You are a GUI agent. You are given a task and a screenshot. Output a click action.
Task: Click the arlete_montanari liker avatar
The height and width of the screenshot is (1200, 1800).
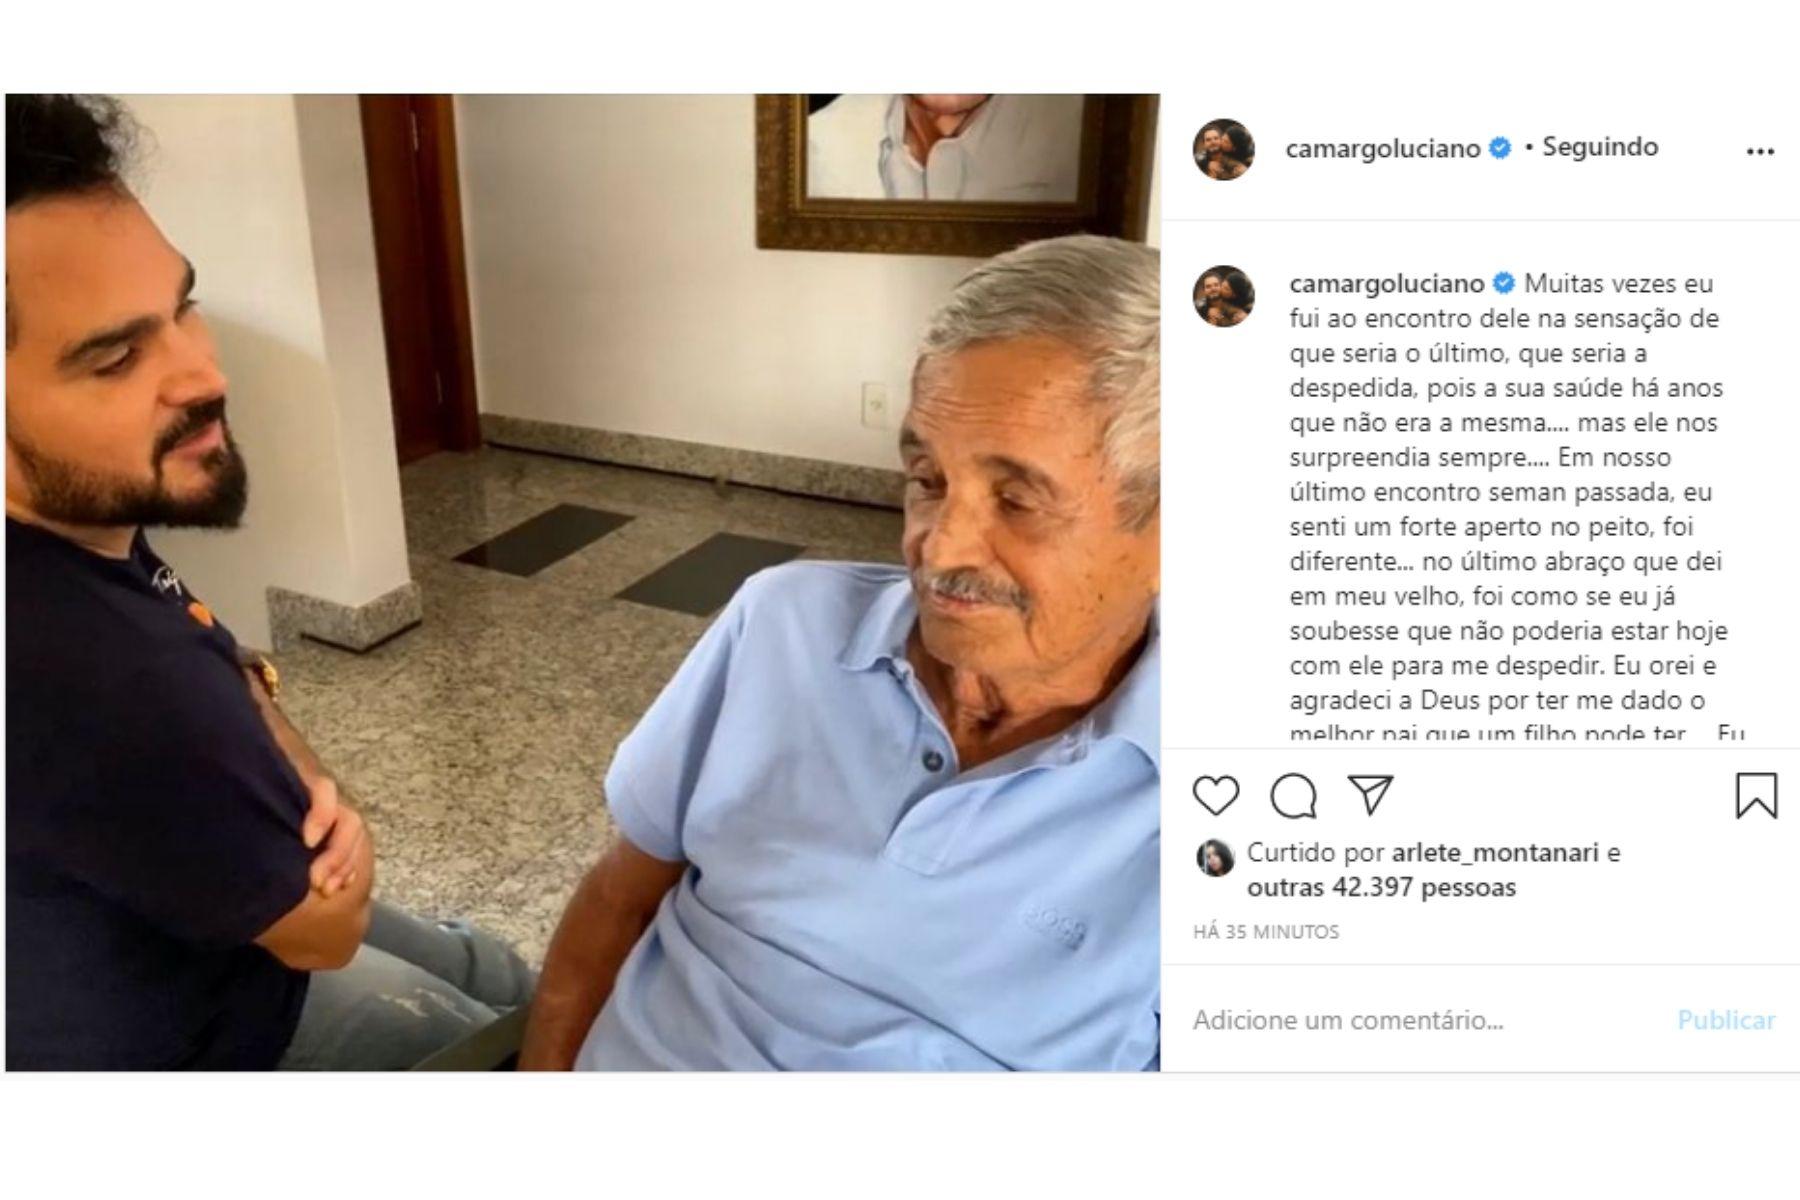coord(1215,858)
